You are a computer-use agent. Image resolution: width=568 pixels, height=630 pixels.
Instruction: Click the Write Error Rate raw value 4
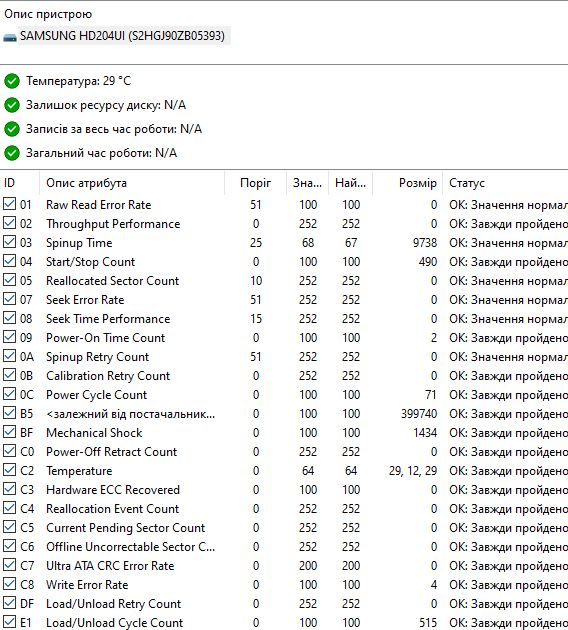point(434,585)
